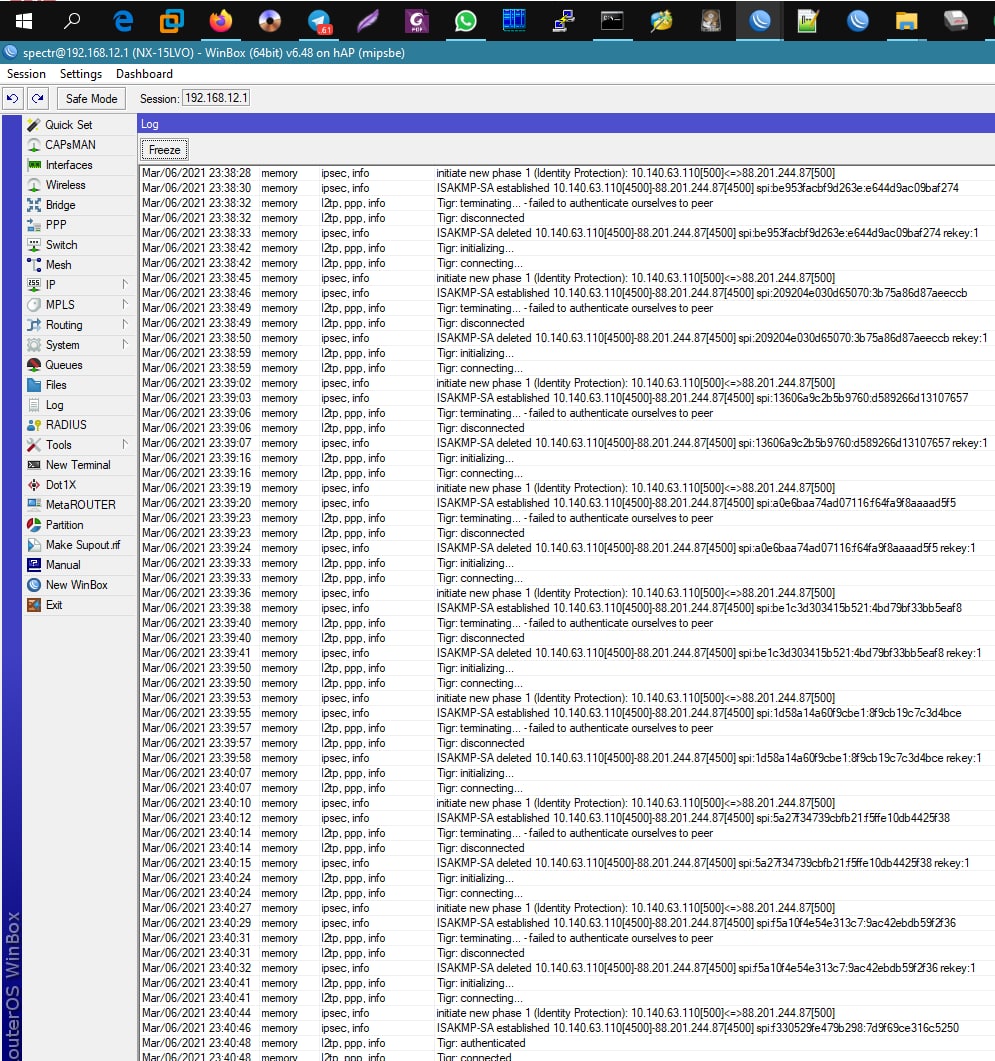Open the Dashboard menu

coord(144,74)
